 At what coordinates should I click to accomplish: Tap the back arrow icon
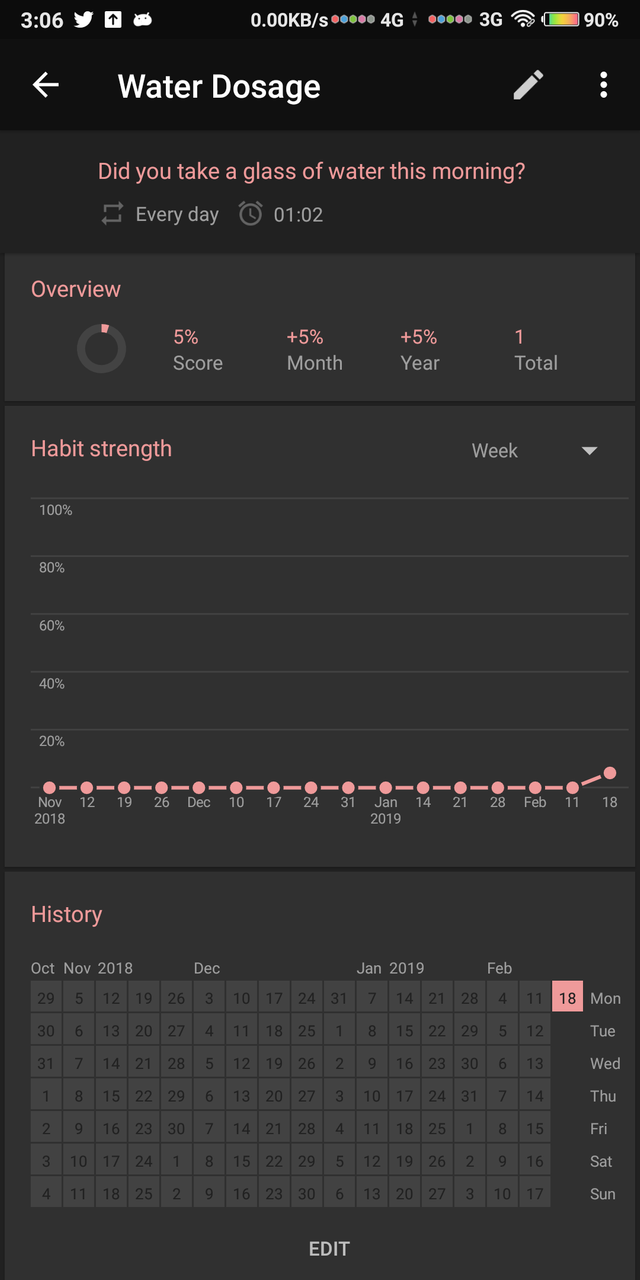coord(46,86)
